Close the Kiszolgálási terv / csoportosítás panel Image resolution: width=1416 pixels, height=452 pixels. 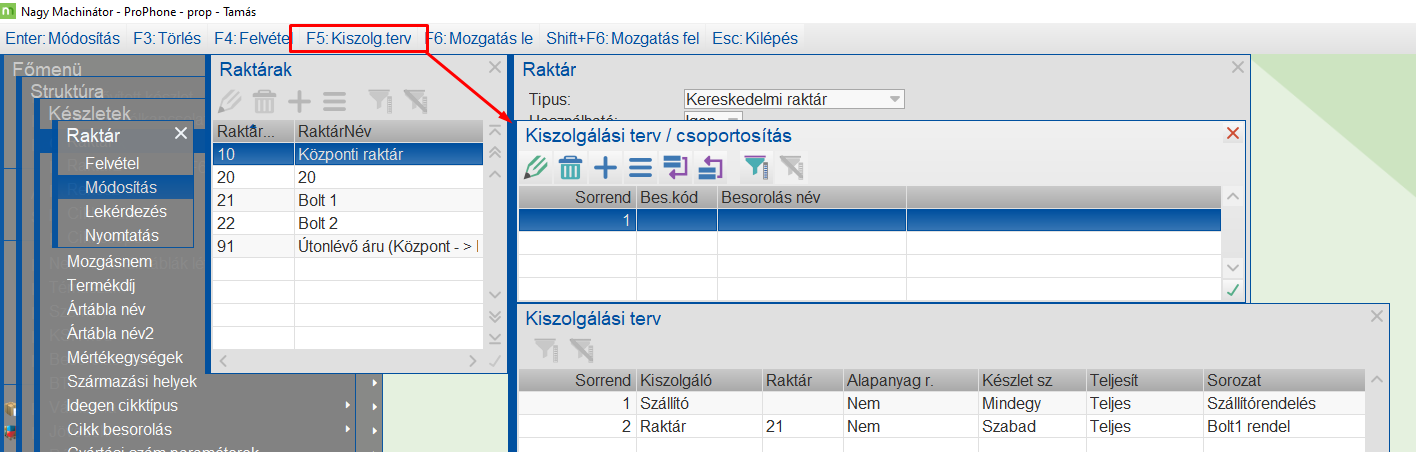click(x=1232, y=134)
